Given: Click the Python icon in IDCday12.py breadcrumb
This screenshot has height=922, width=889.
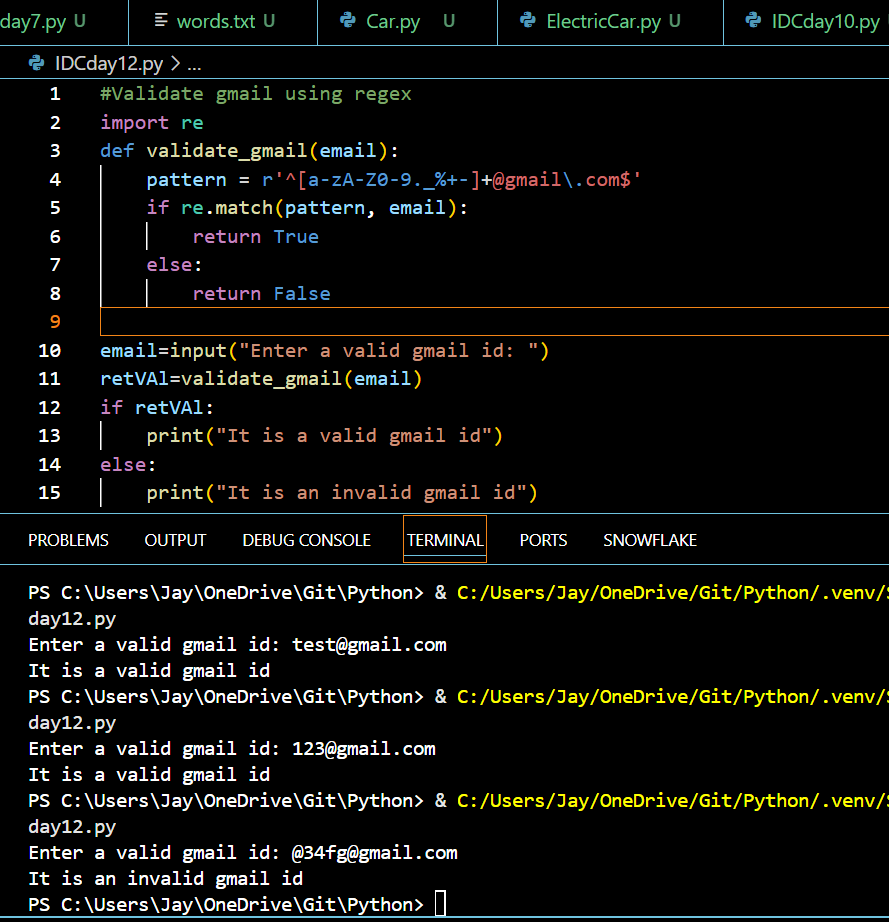Looking at the screenshot, I should (x=36, y=64).
